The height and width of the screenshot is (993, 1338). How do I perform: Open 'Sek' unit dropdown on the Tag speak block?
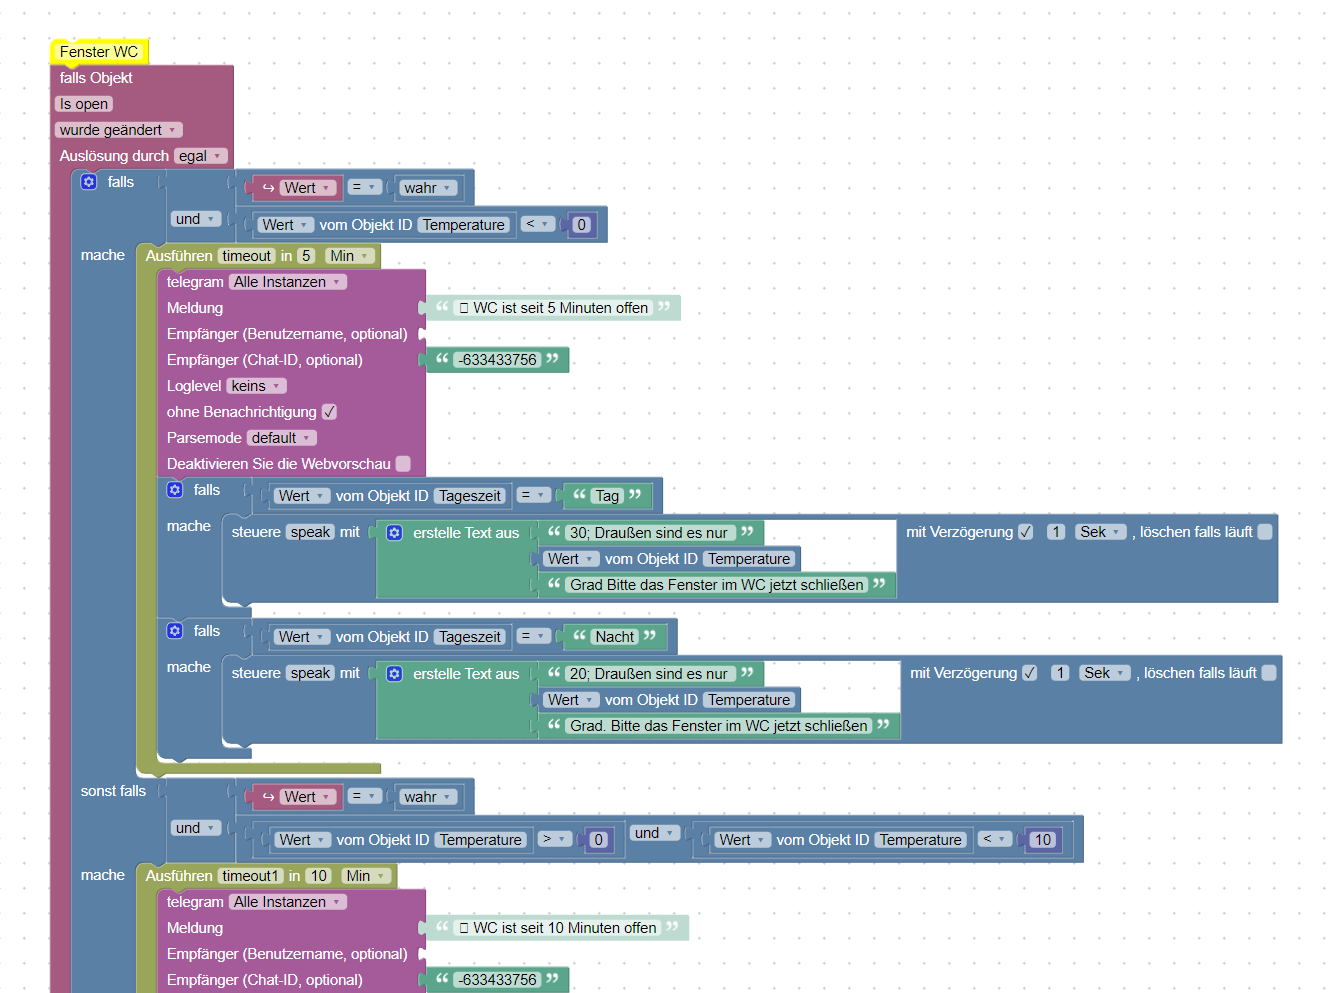click(x=1101, y=532)
